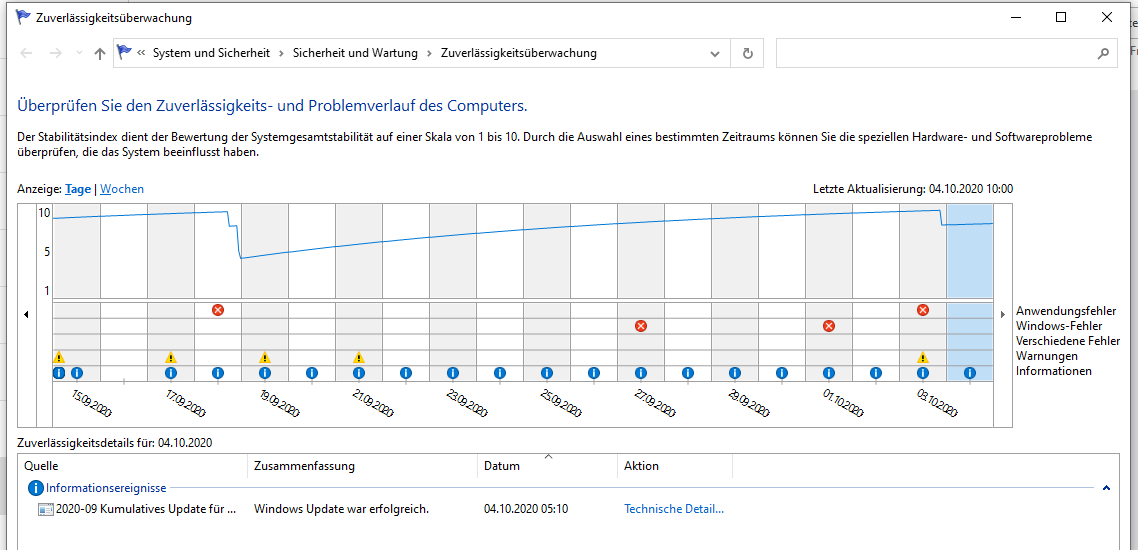Click the Informationsereignisse group heading
The height and width of the screenshot is (550, 1138).
click(x=106, y=488)
